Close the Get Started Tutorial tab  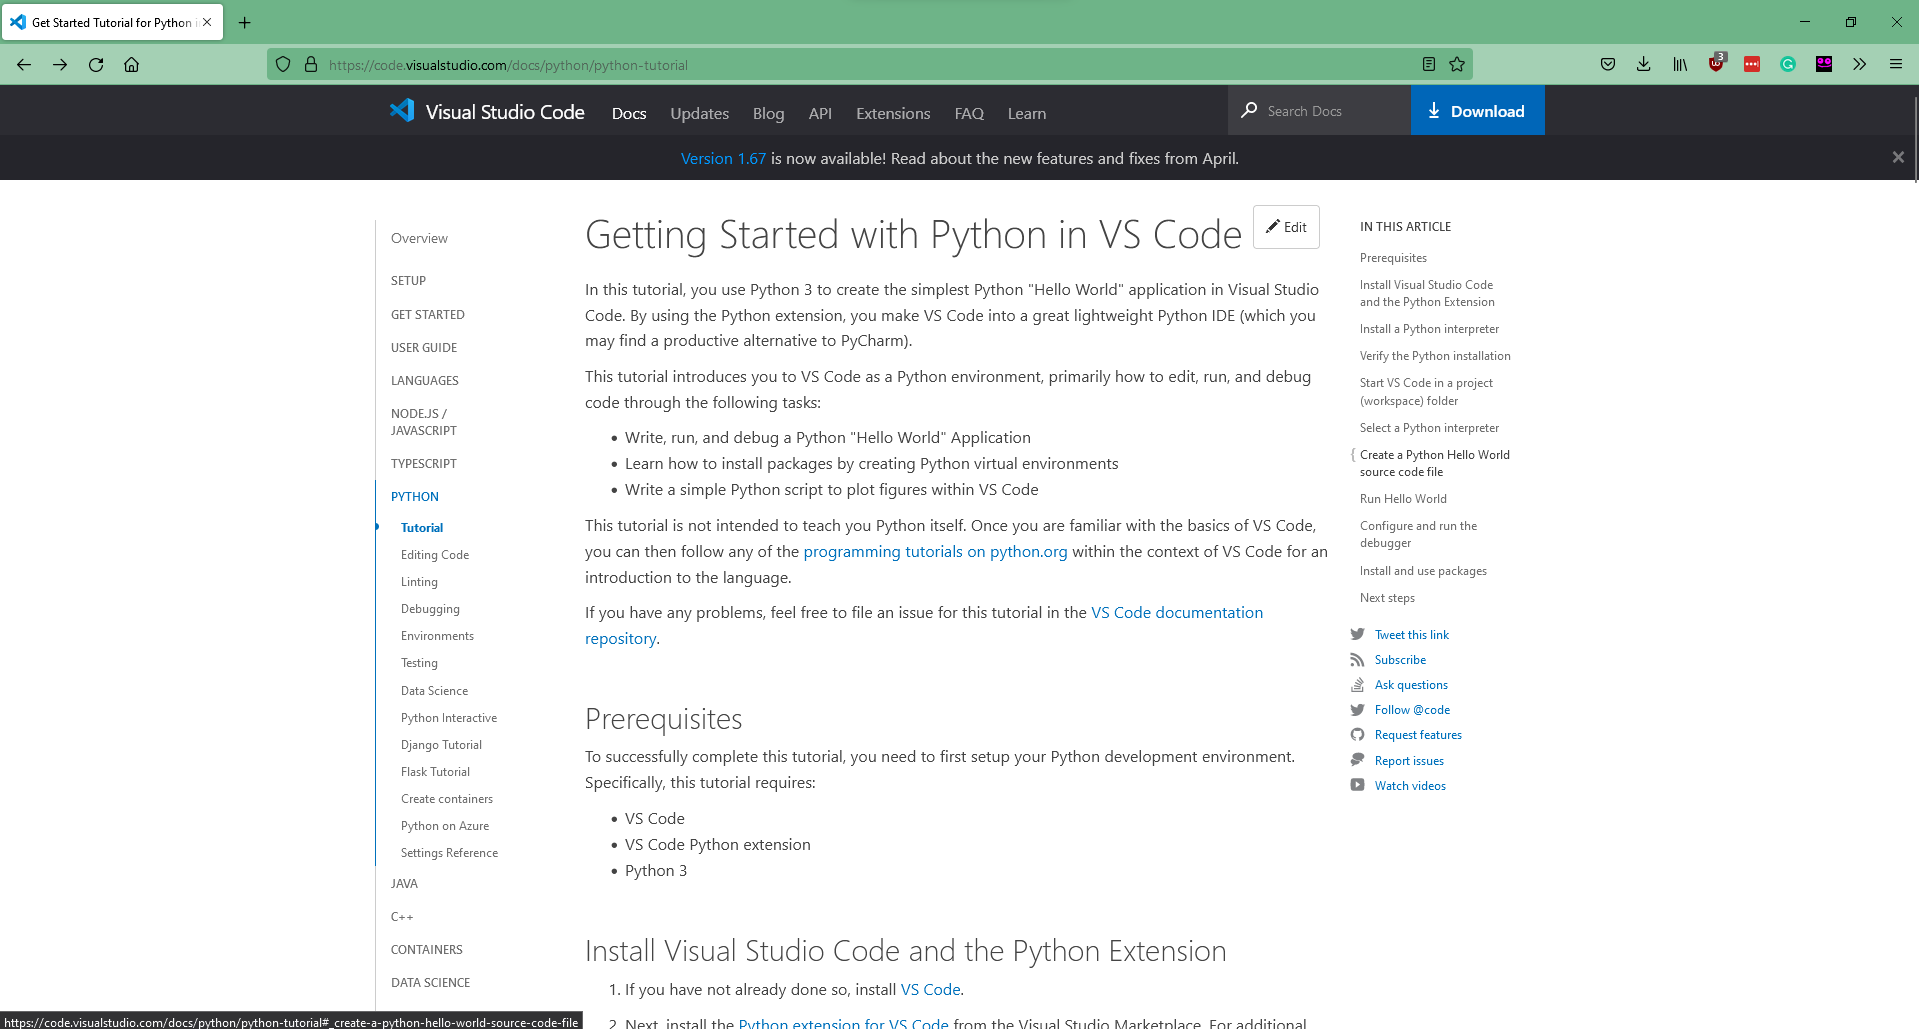click(207, 22)
